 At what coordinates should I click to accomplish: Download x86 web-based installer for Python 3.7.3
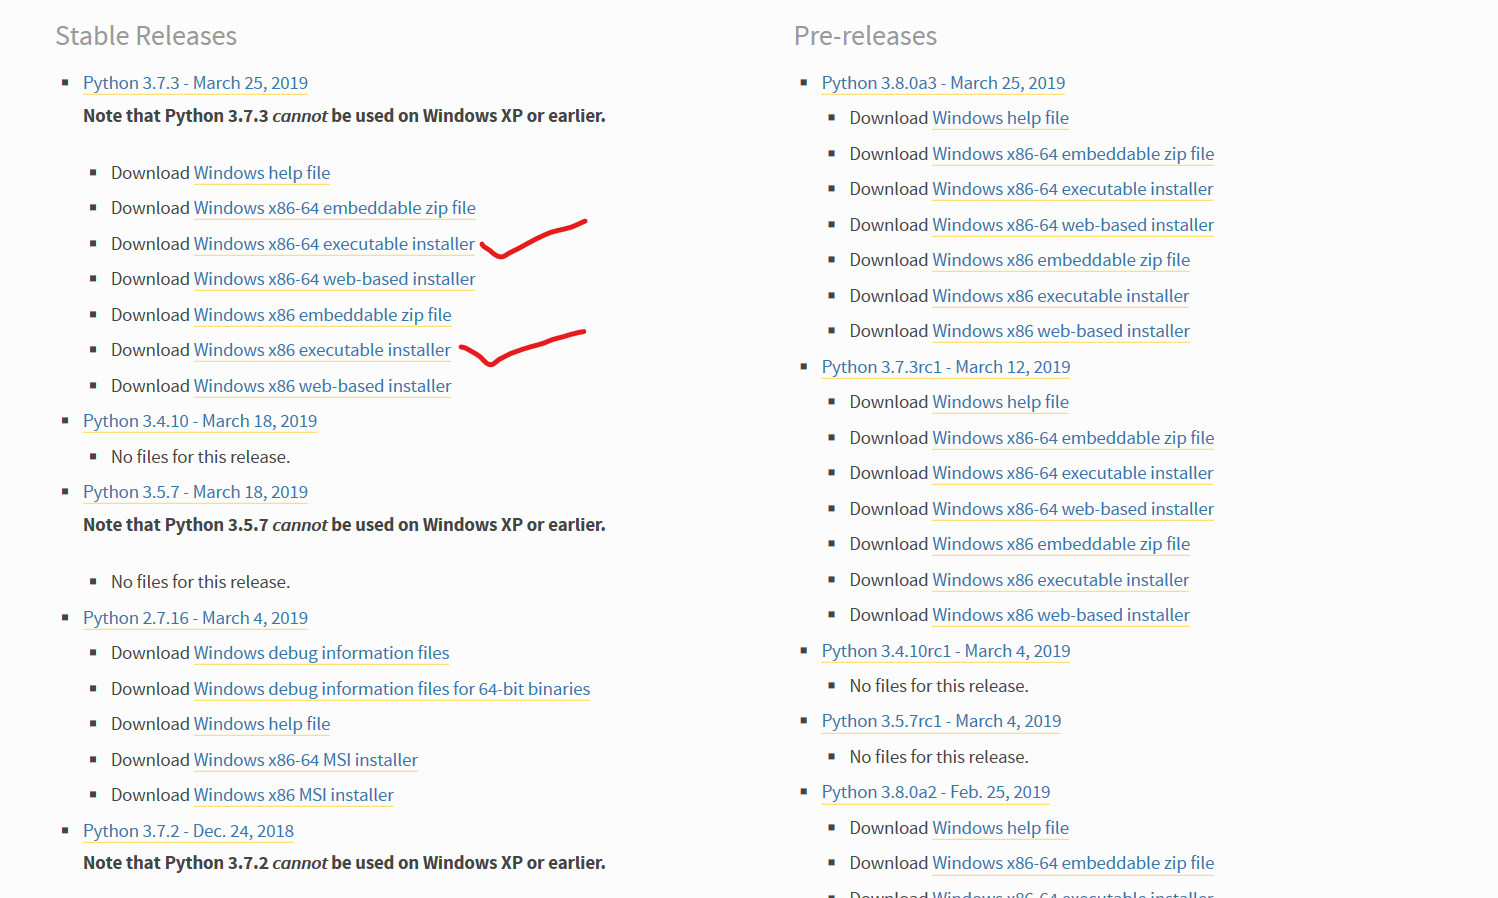(323, 386)
